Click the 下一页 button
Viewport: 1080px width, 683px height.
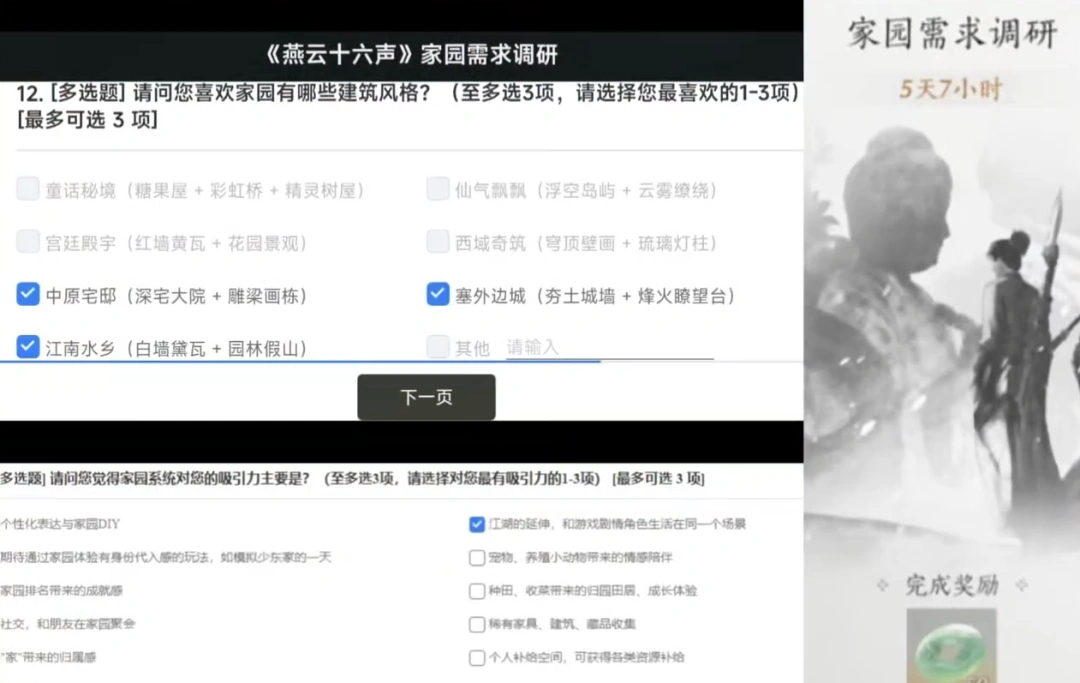(x=426, y=397)
